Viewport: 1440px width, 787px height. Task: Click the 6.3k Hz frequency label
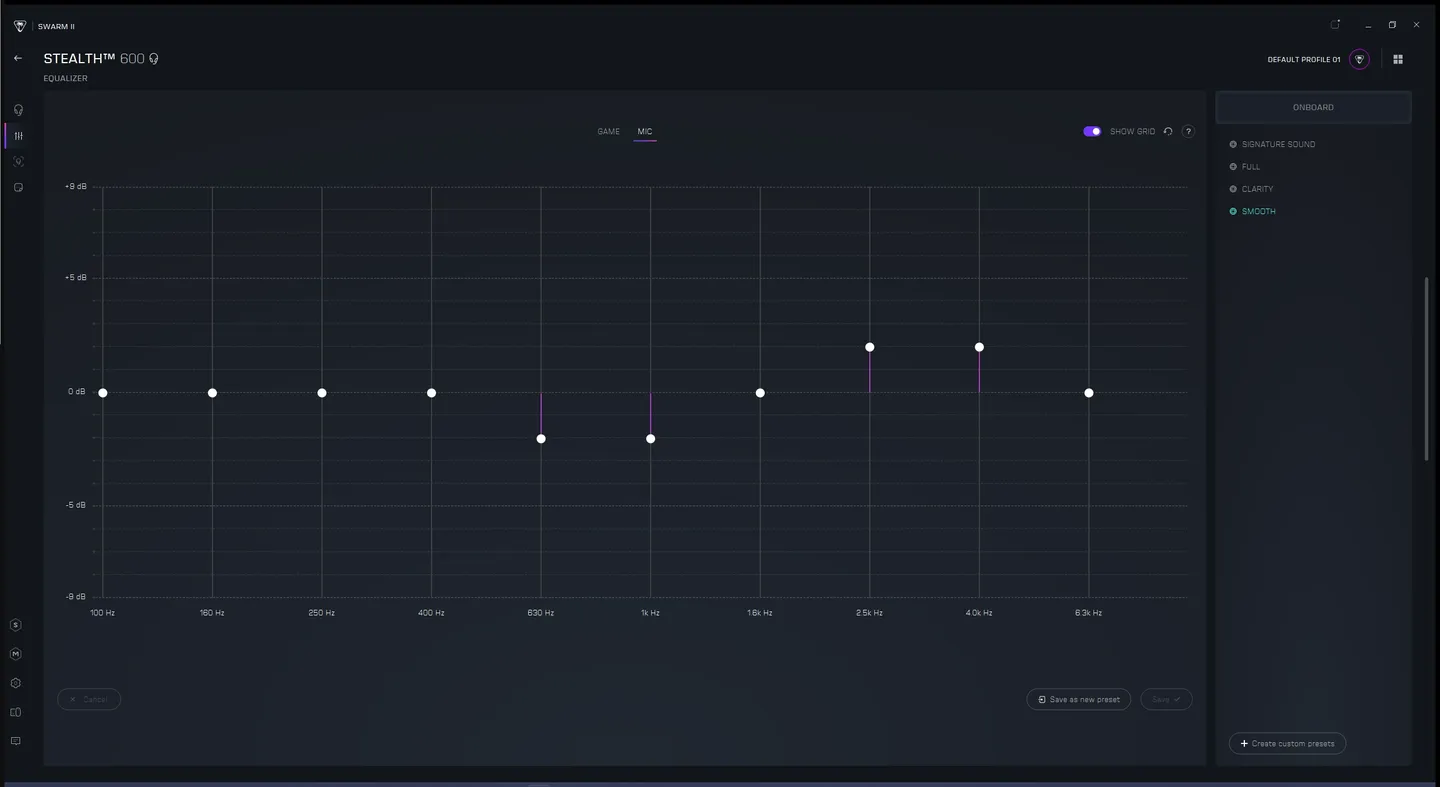[1089, 613]
